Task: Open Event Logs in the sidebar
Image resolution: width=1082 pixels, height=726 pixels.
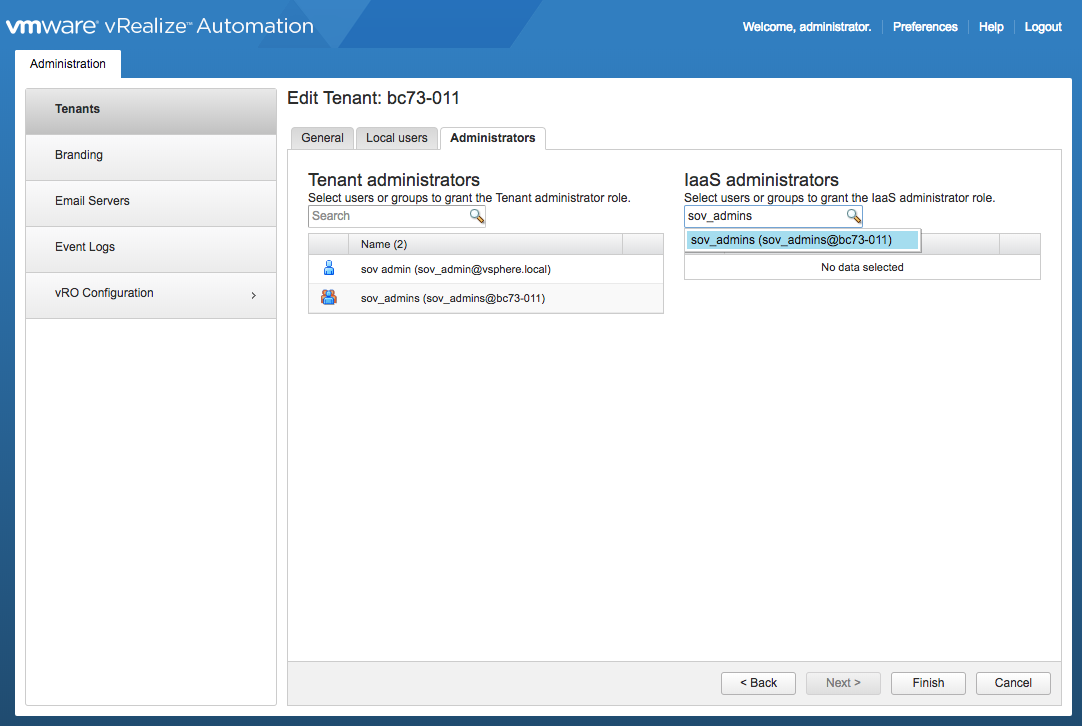Action: coord(151,249)
